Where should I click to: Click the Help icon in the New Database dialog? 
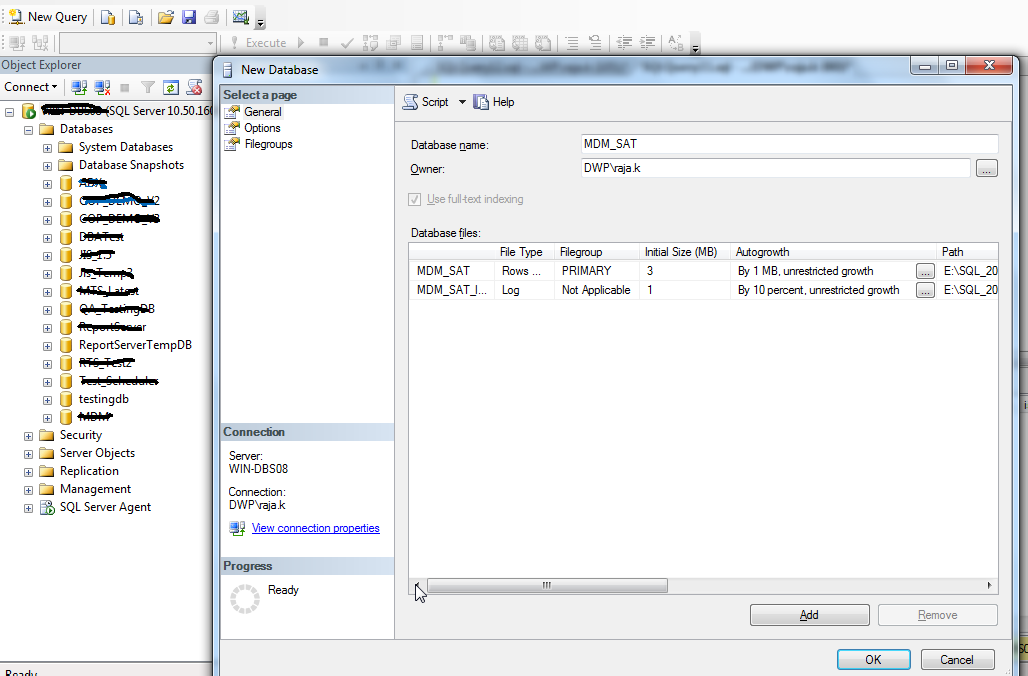pyautogui.click(x=494, y=101)
